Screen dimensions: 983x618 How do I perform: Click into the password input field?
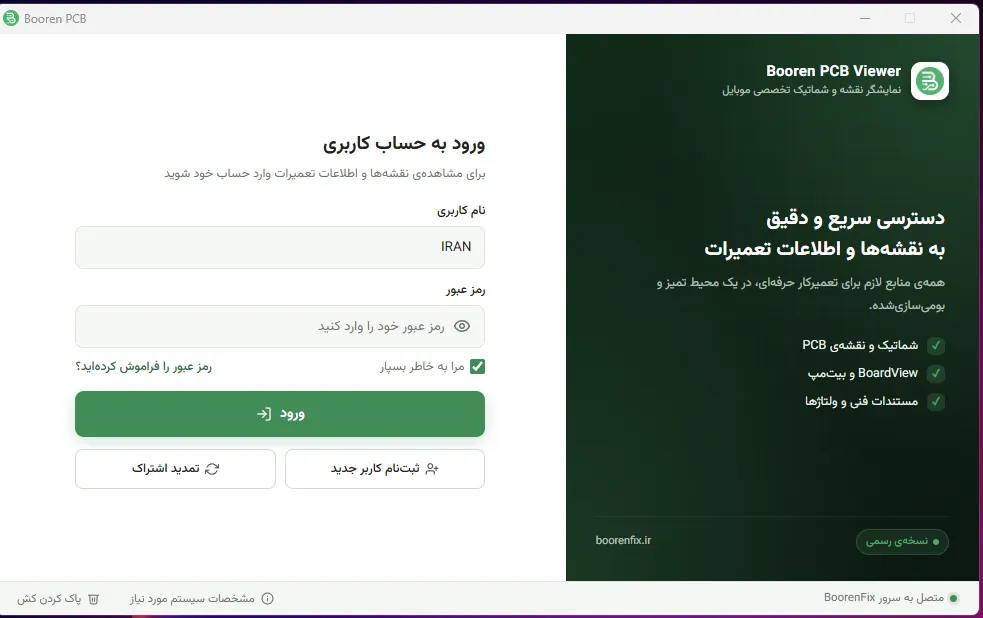pyautogui.click(x=280, y=326)
